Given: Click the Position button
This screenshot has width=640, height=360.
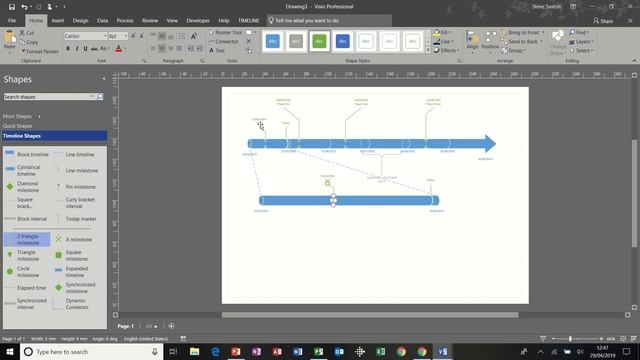Looking at the screenshot, I should pyautogui.click(x=490, y=40).
